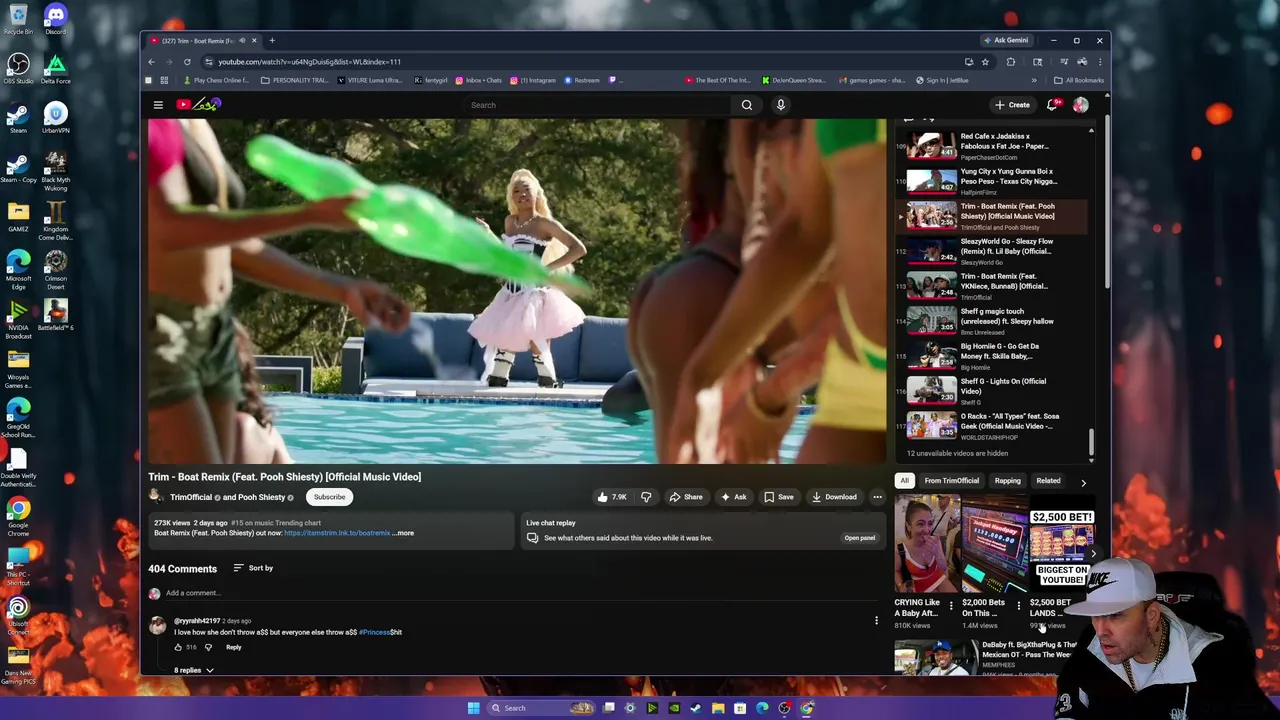This screenshot has height=720, width=1280.
Task: Open Ask Gemini in Chrome
Action: 1006,41
